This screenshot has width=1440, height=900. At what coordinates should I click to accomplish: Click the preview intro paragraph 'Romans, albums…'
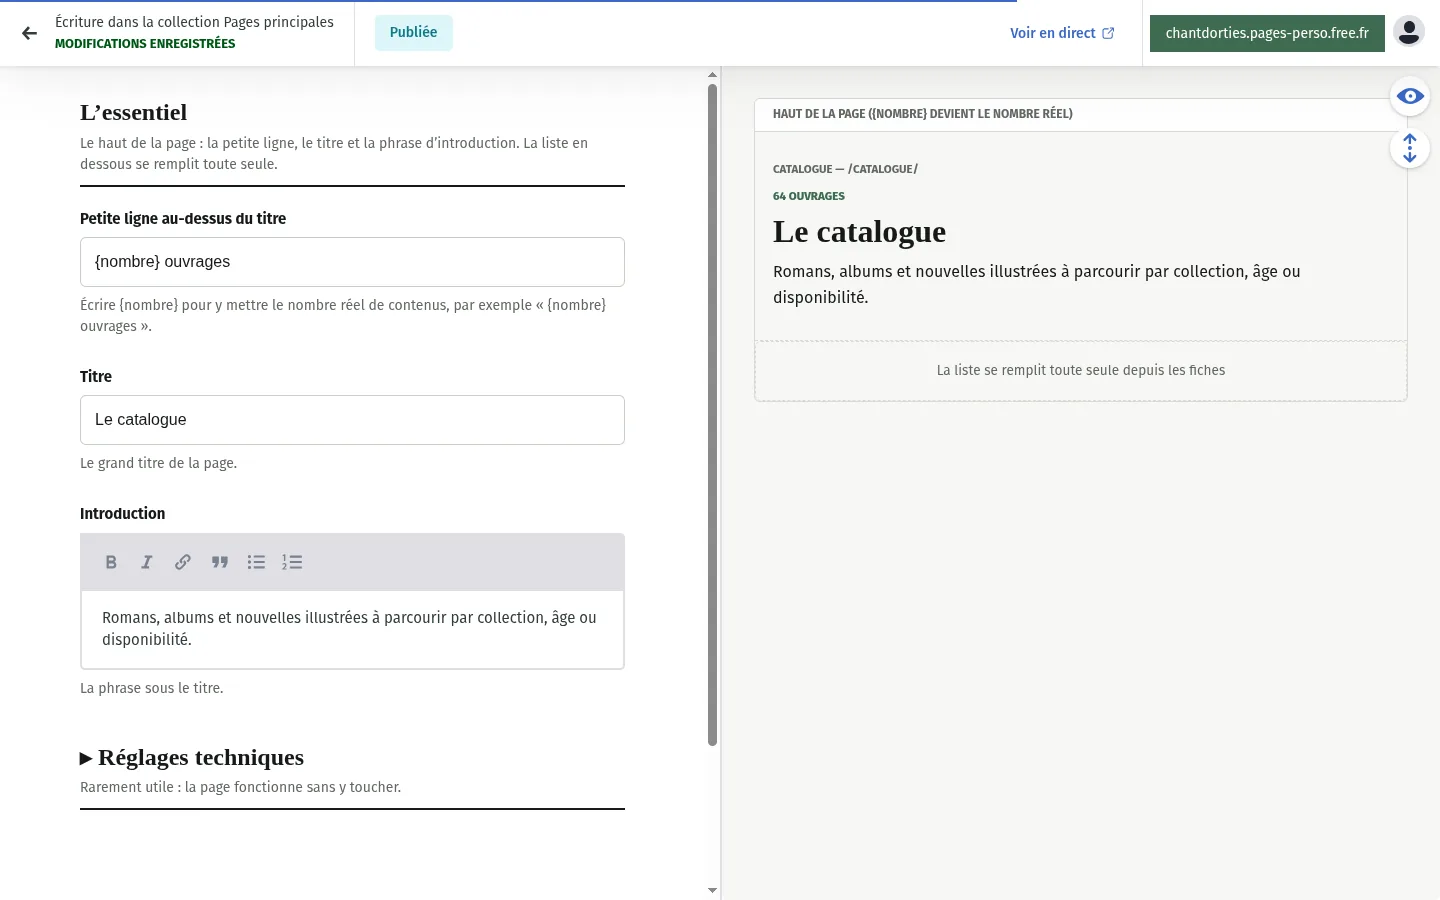1037,284
